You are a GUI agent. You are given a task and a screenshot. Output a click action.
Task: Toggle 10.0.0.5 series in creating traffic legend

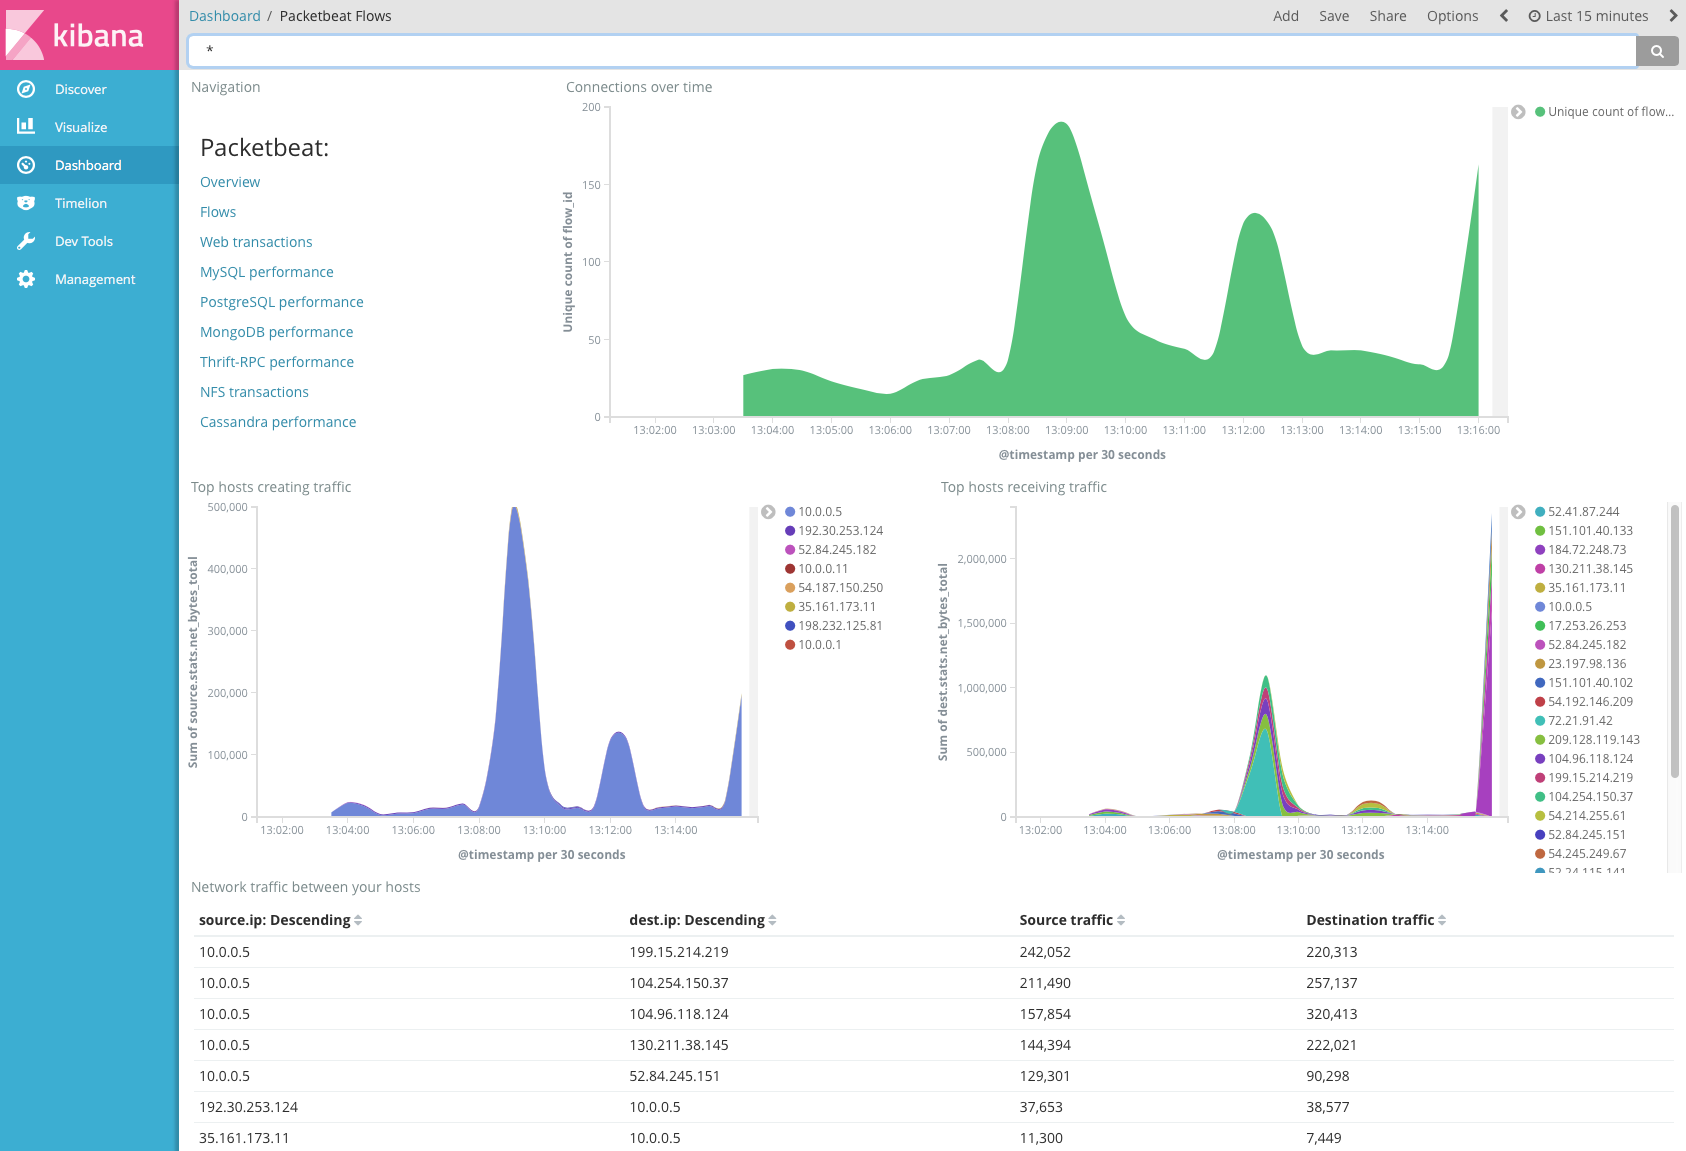click(x=819, y=512)
